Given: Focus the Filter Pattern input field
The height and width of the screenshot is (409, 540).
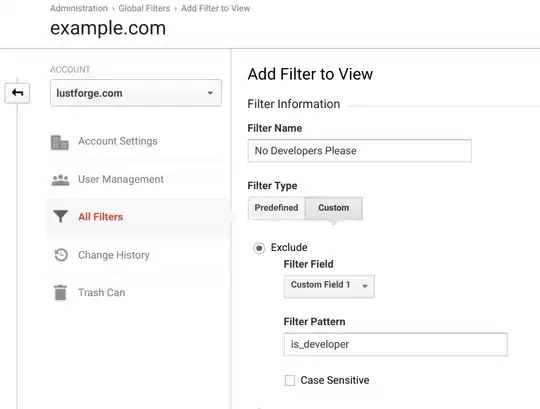Looking at the screenshot, I should click(x=396, y=344).
